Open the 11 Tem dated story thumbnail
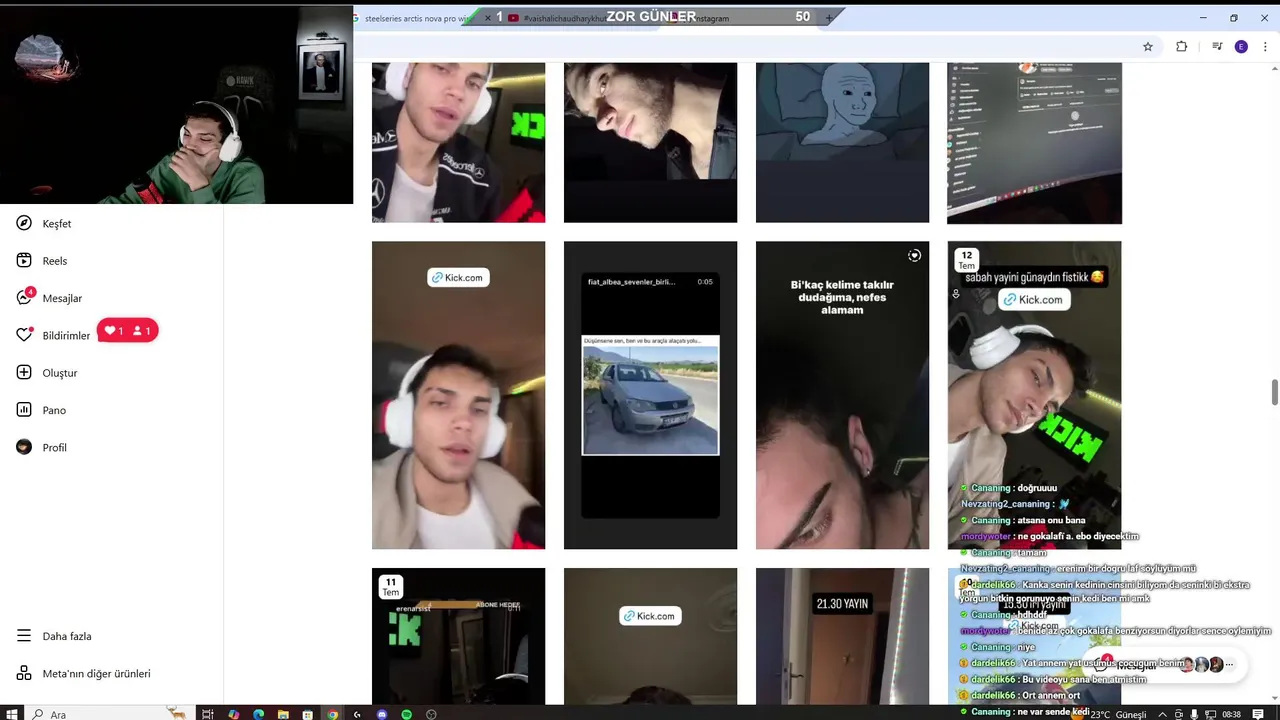1280x720 pixels. pyautogui.click(x=458, y=636)
